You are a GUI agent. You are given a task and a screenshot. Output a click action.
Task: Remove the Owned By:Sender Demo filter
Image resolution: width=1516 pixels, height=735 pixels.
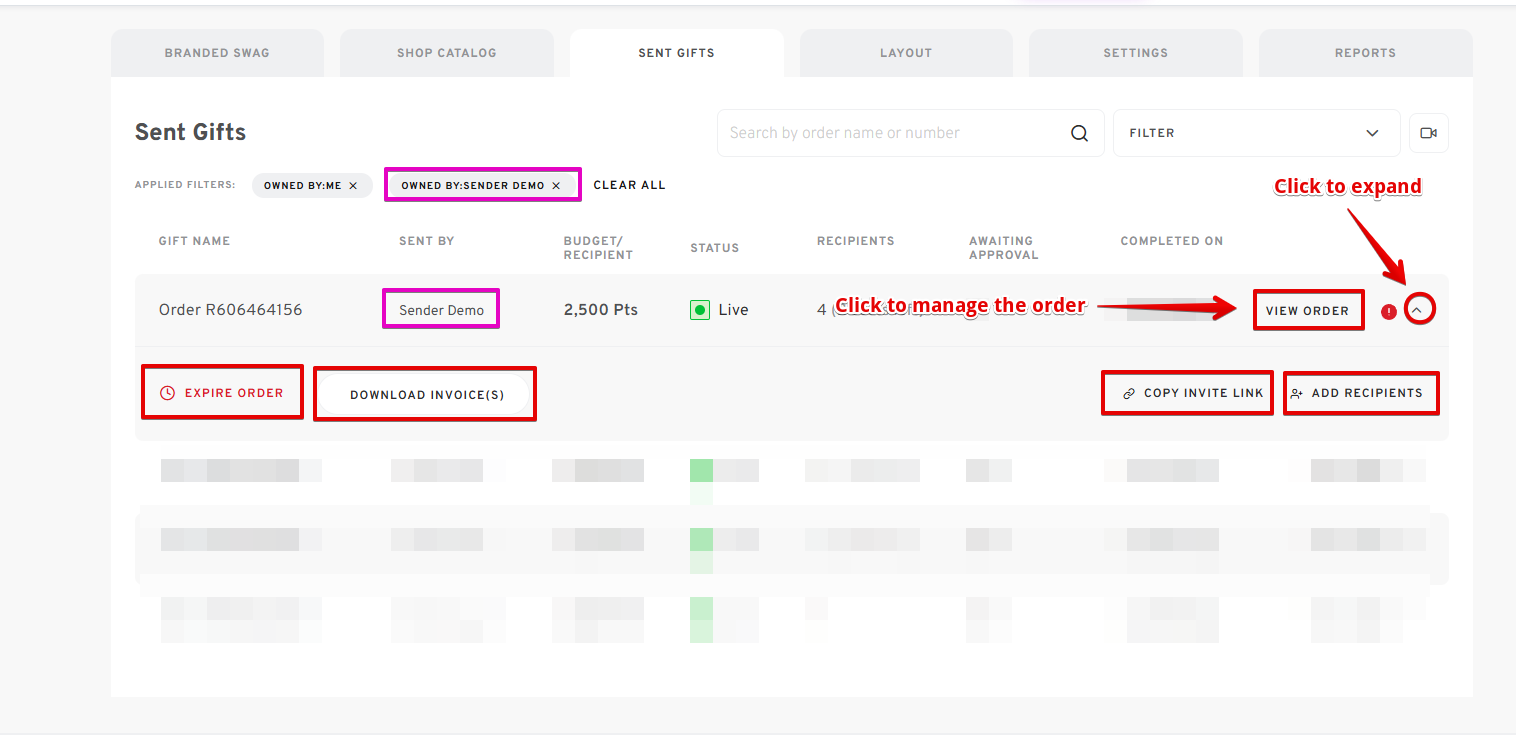point(556,186)
